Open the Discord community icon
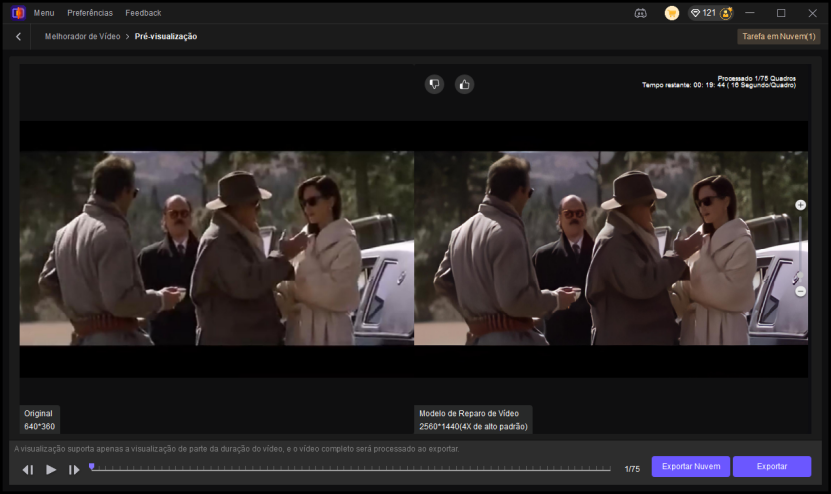The width and height of the screenshot is (831, 494). coord(640,13)
